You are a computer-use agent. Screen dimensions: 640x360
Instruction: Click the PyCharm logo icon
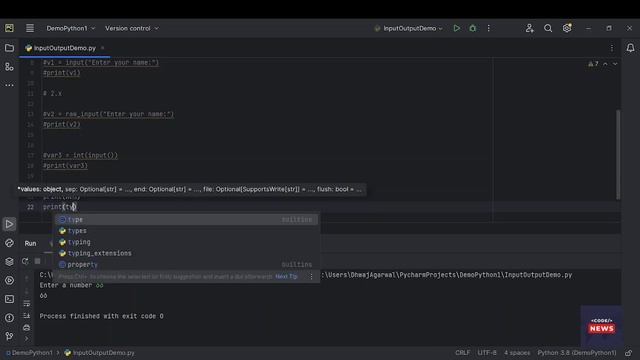[x=9, y=28]
